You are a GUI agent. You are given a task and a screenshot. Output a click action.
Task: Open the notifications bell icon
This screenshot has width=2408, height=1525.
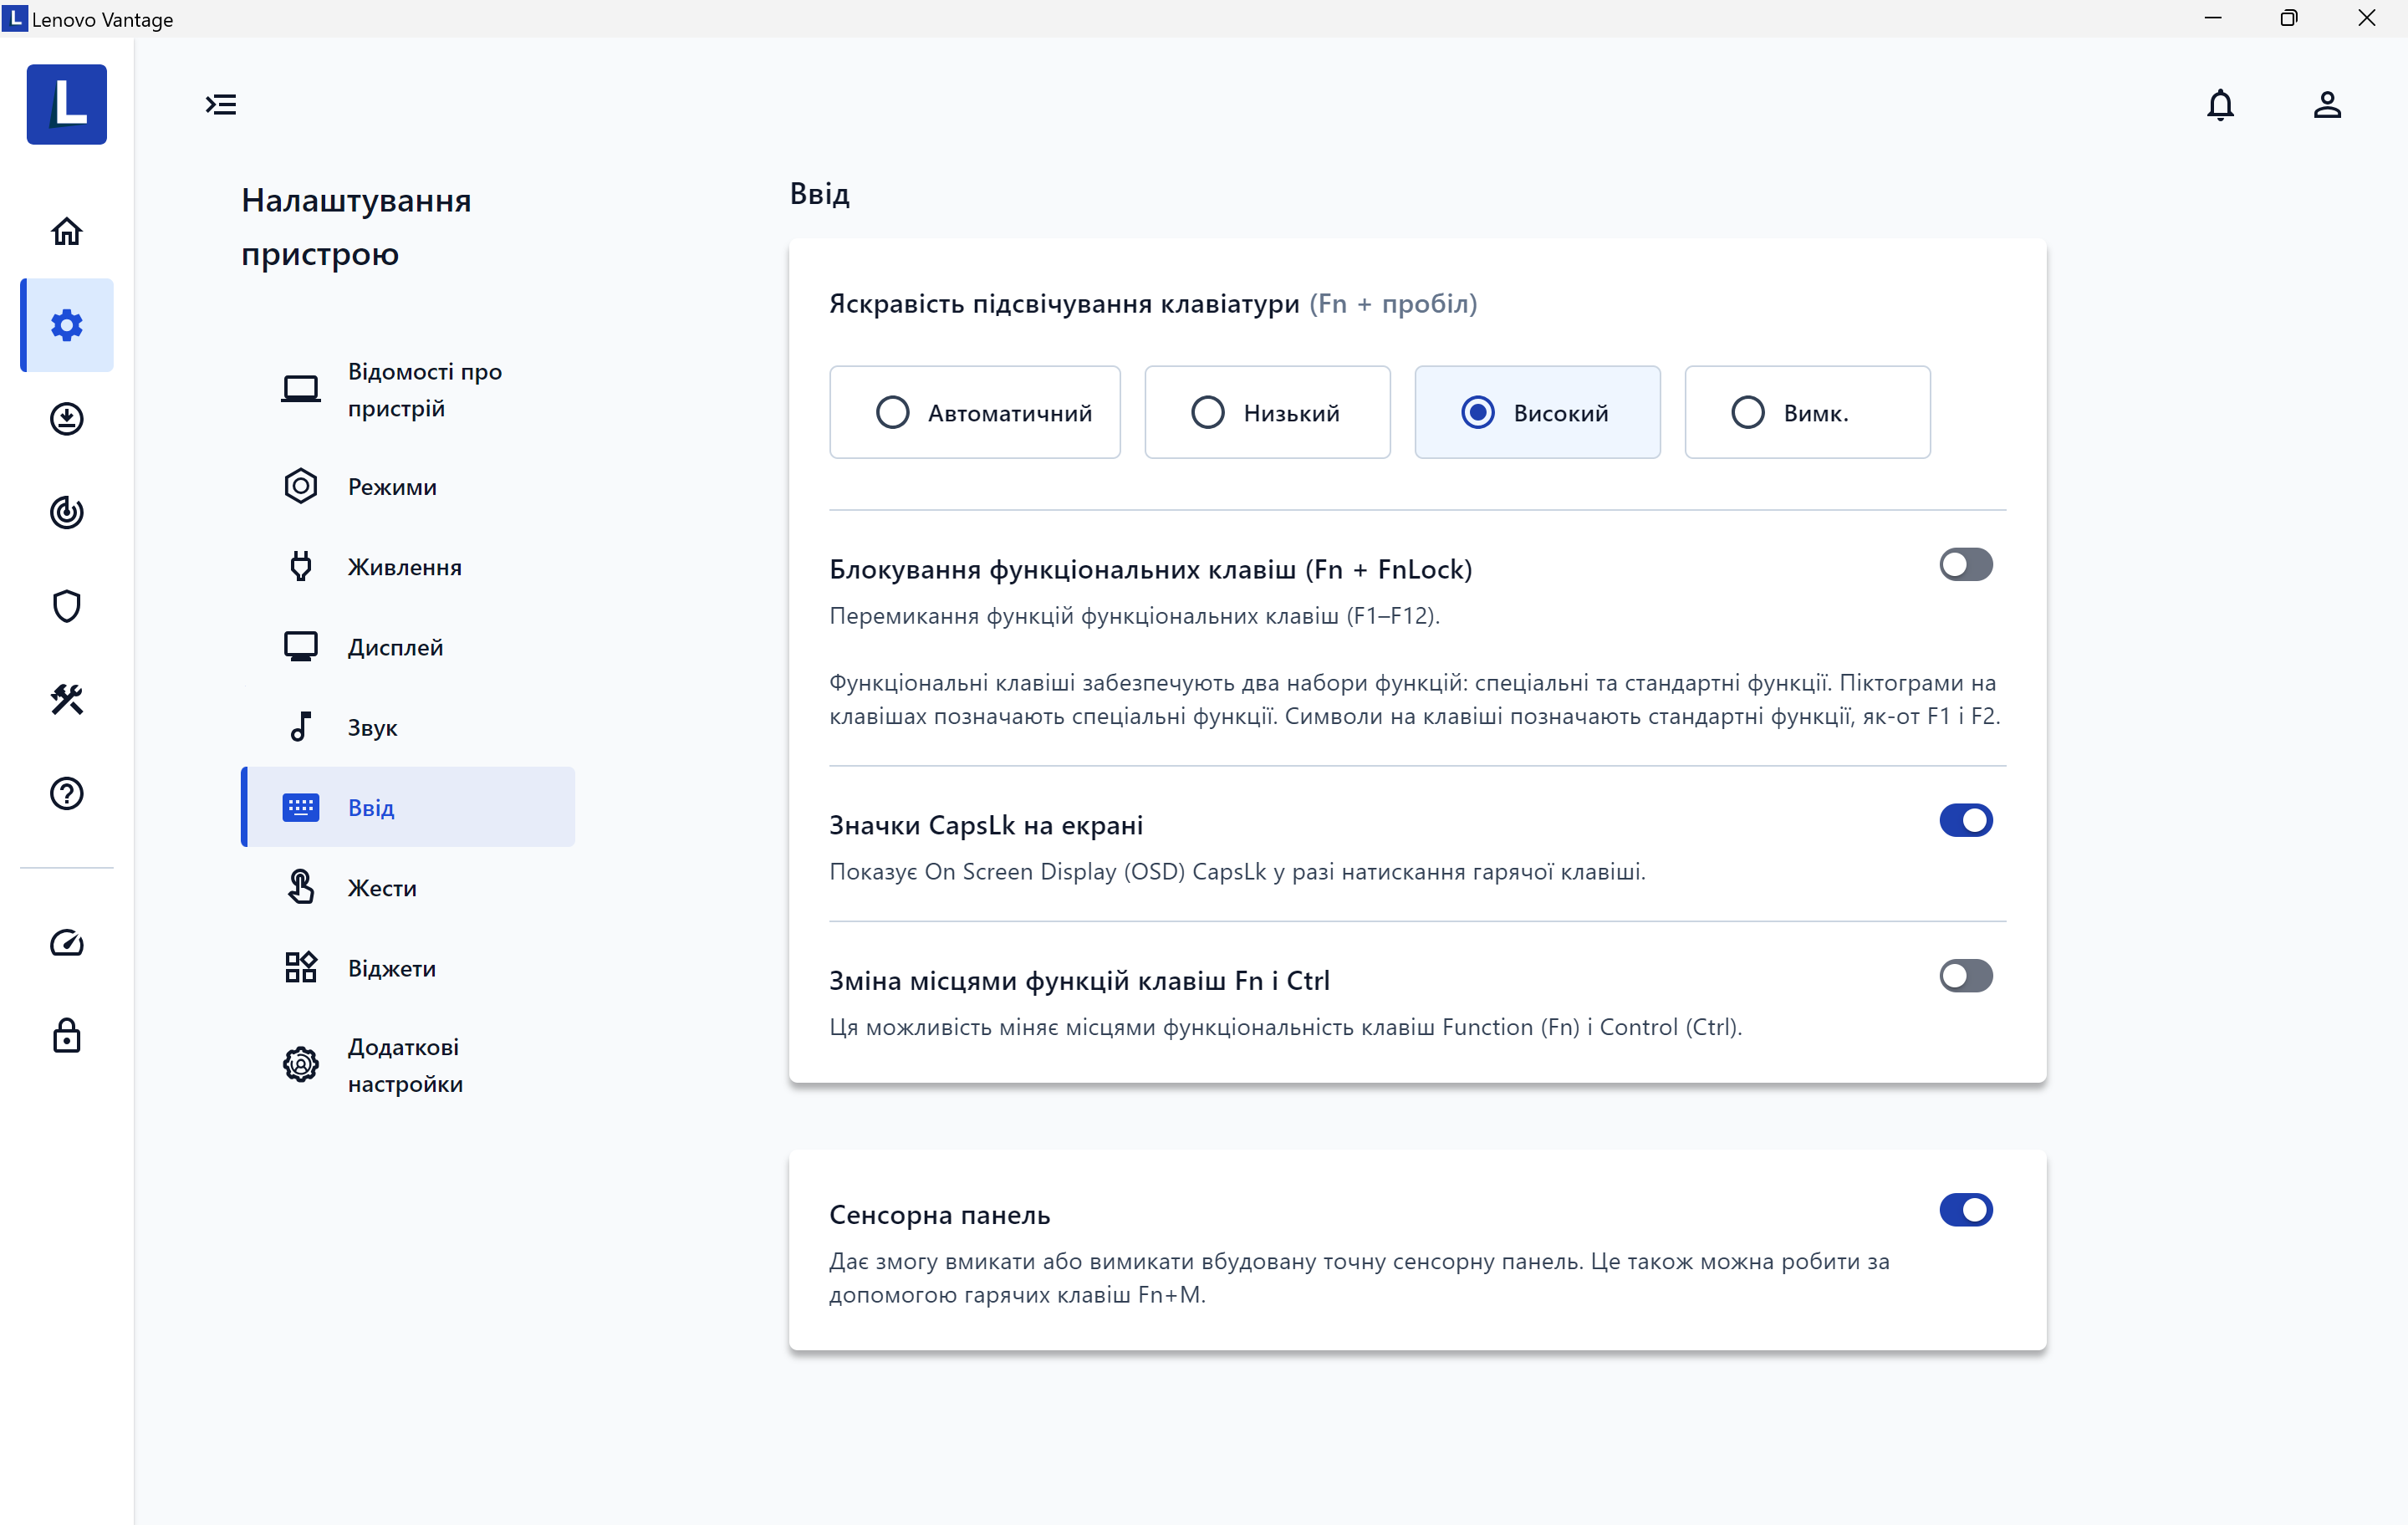[2219, 105]
